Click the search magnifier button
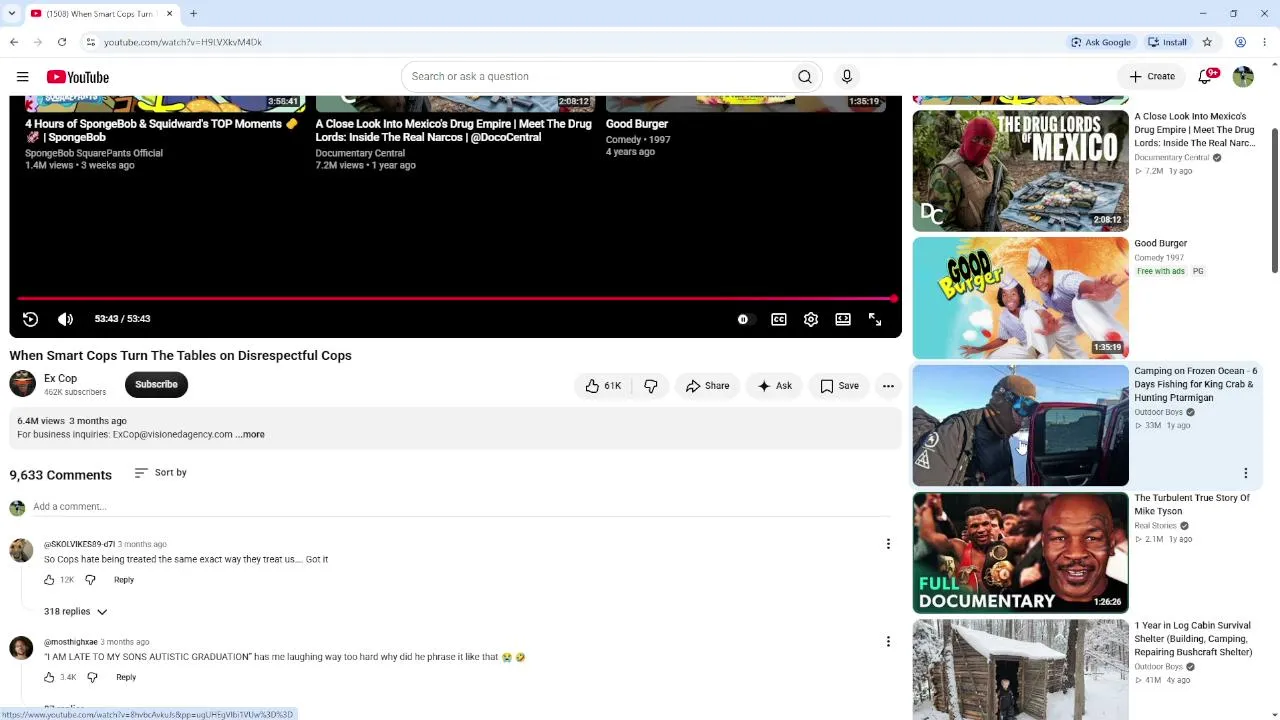This screenshot has height=720, width=1280. coord(804,77)
